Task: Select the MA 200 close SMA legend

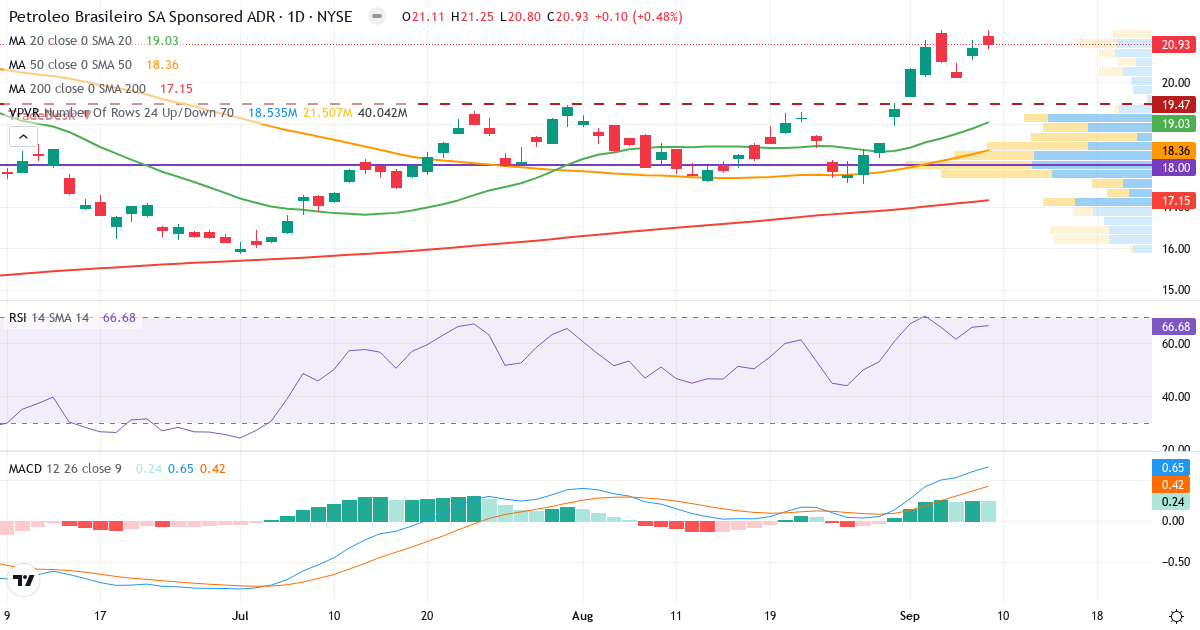Action: [77, 89]
